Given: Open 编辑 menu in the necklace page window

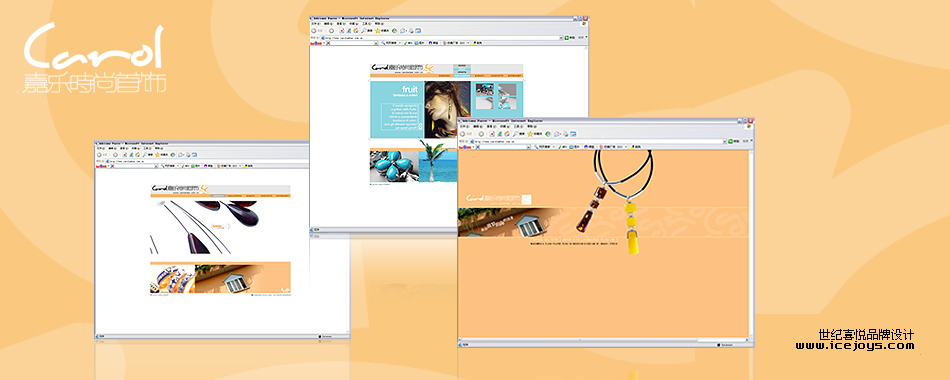Looking at the screenshot, I should click(x=478, y=126).
